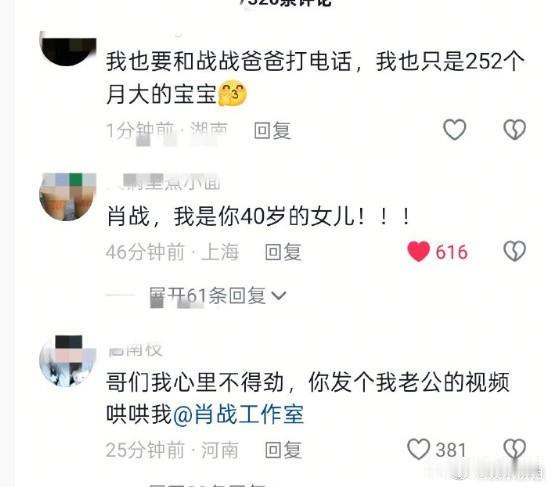Reply to the 河南 comment
The image size is (551, 487).
pyautogui.click(x=283, y=450)
